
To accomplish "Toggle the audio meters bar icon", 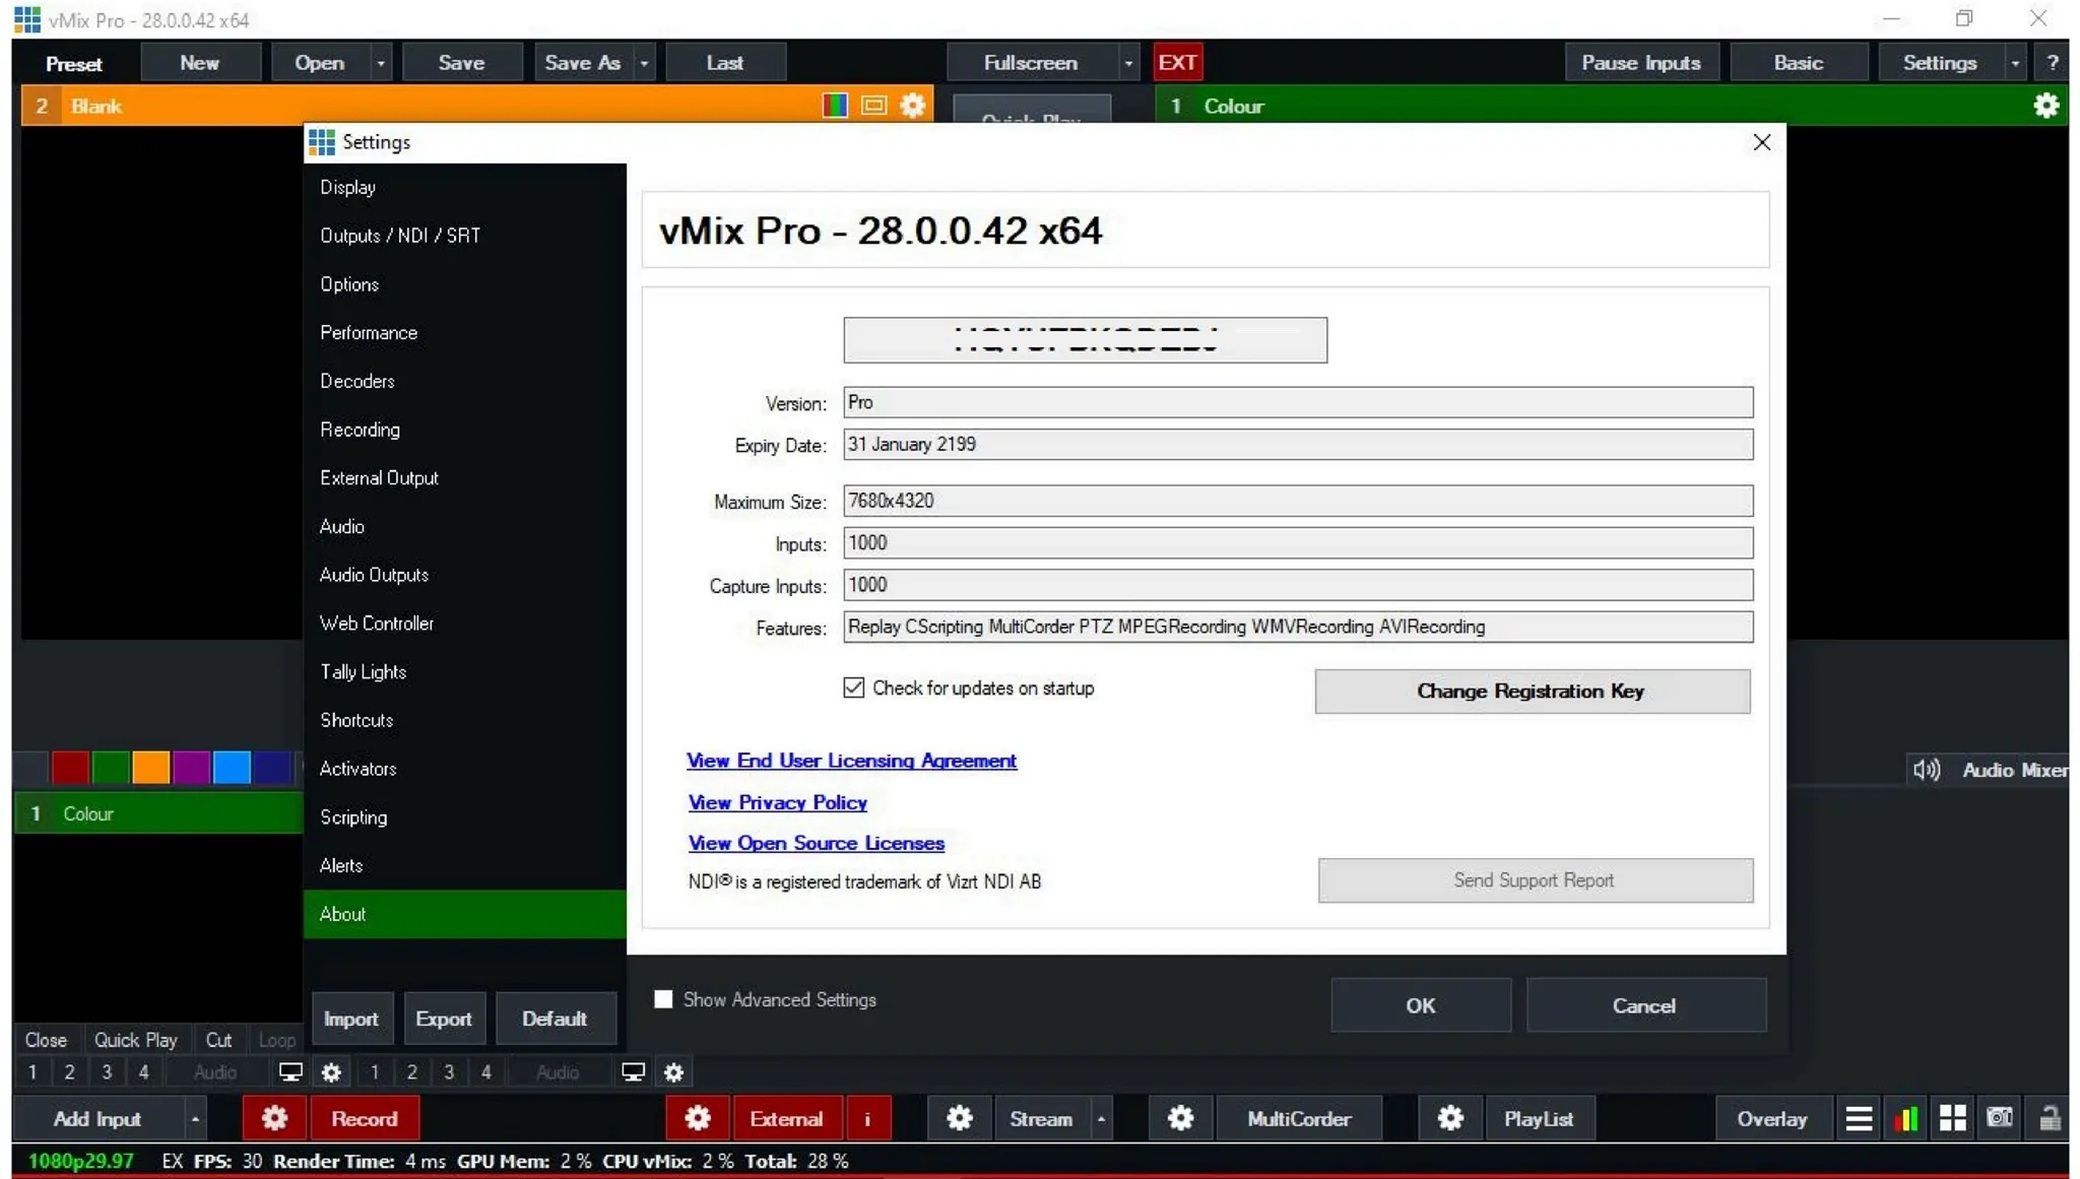I will pyautogui.click(x=1906, y=1118).
